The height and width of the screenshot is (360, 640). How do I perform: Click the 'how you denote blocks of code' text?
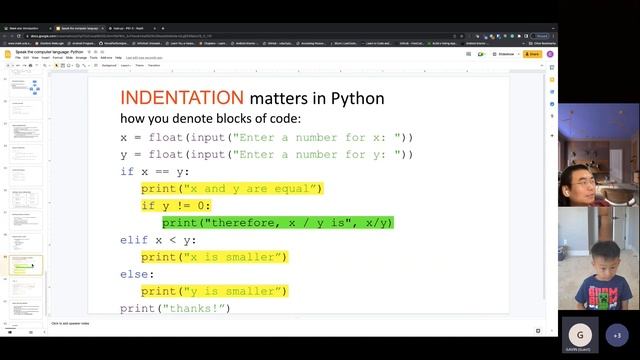tap(210, 119)
